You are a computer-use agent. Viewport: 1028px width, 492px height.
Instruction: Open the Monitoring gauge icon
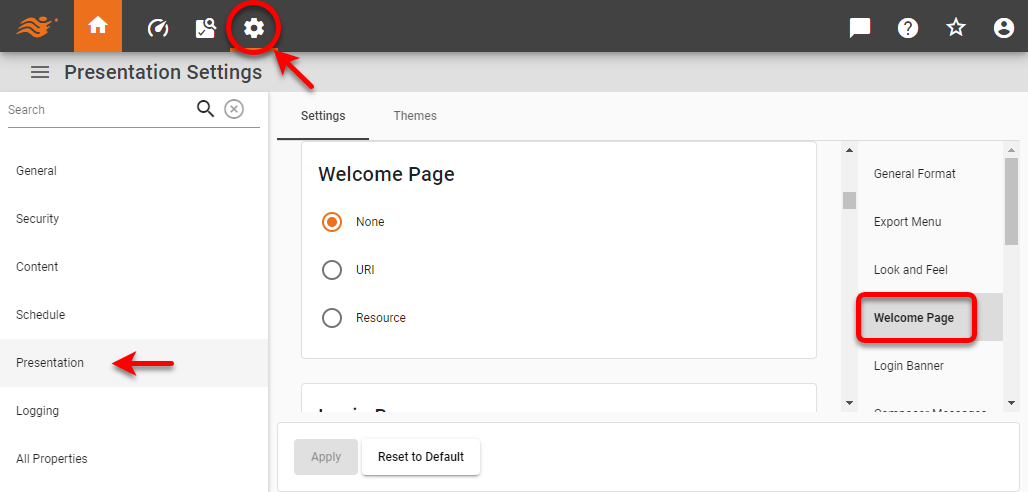tap(158, 28)
